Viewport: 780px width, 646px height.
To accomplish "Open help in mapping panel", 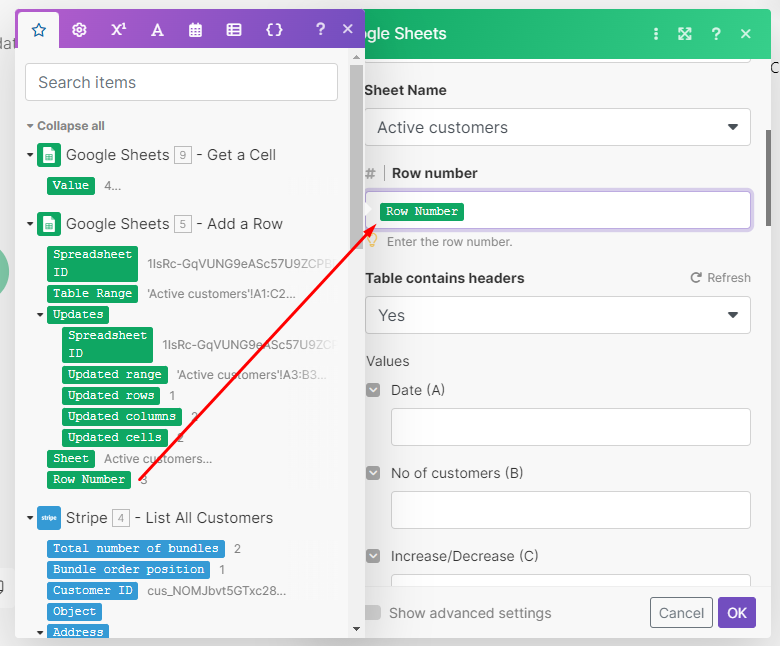I will pyautogui.click(x=320, y=29).
